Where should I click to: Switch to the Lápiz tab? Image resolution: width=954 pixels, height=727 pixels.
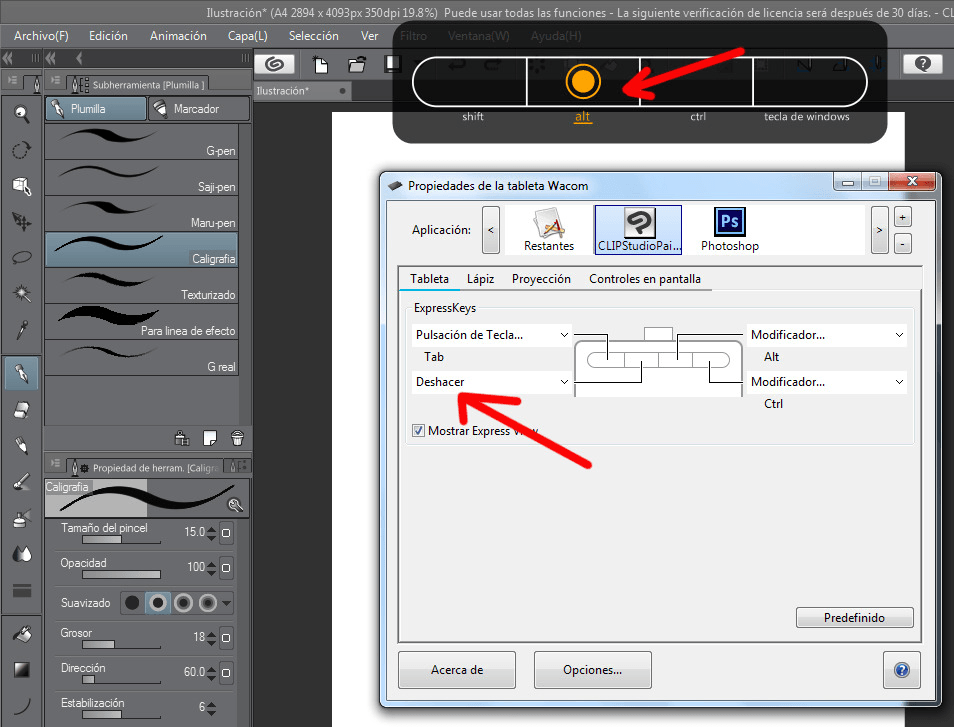click(480, 279)
